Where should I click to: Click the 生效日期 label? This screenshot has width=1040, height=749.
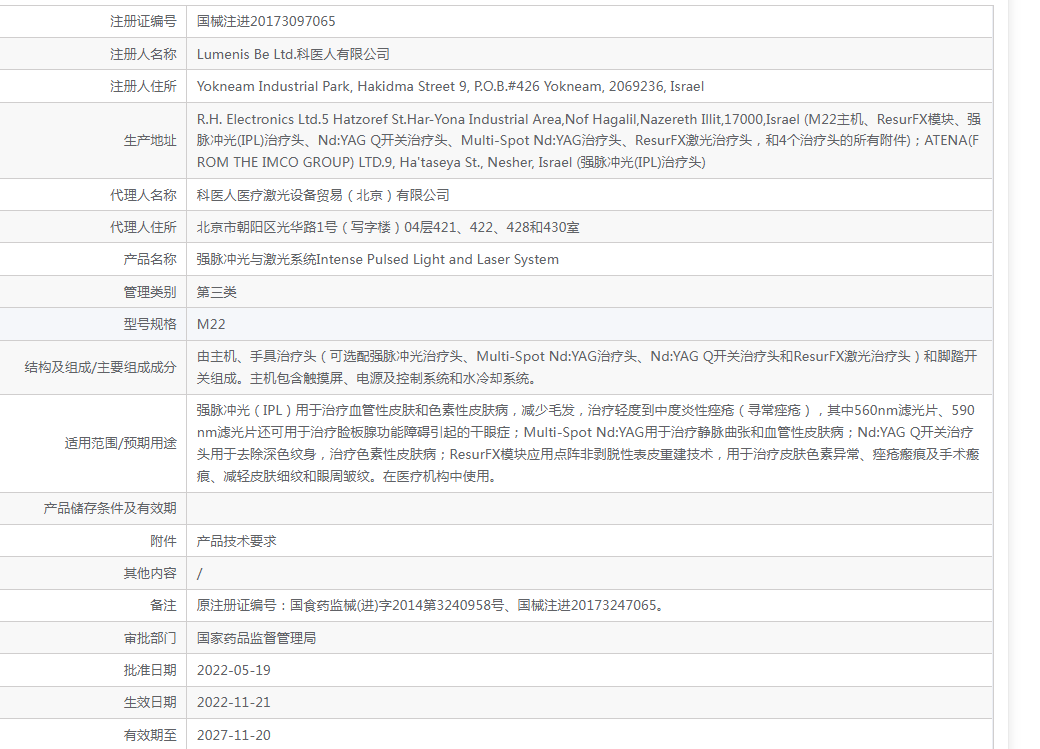pos(150,702)
